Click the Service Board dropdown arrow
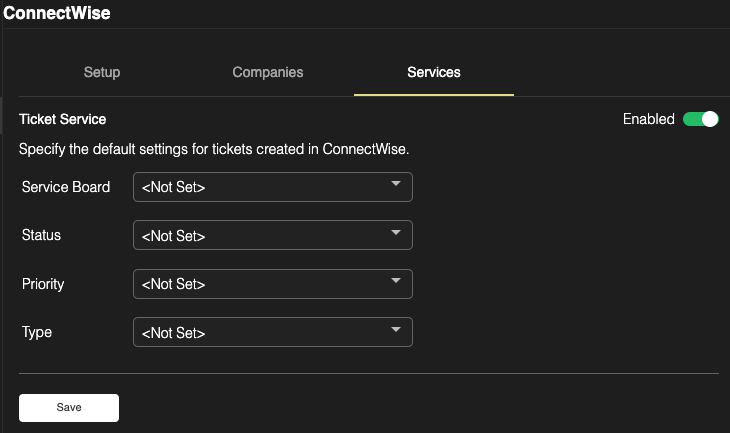730x433 pixels. [396, 185]
